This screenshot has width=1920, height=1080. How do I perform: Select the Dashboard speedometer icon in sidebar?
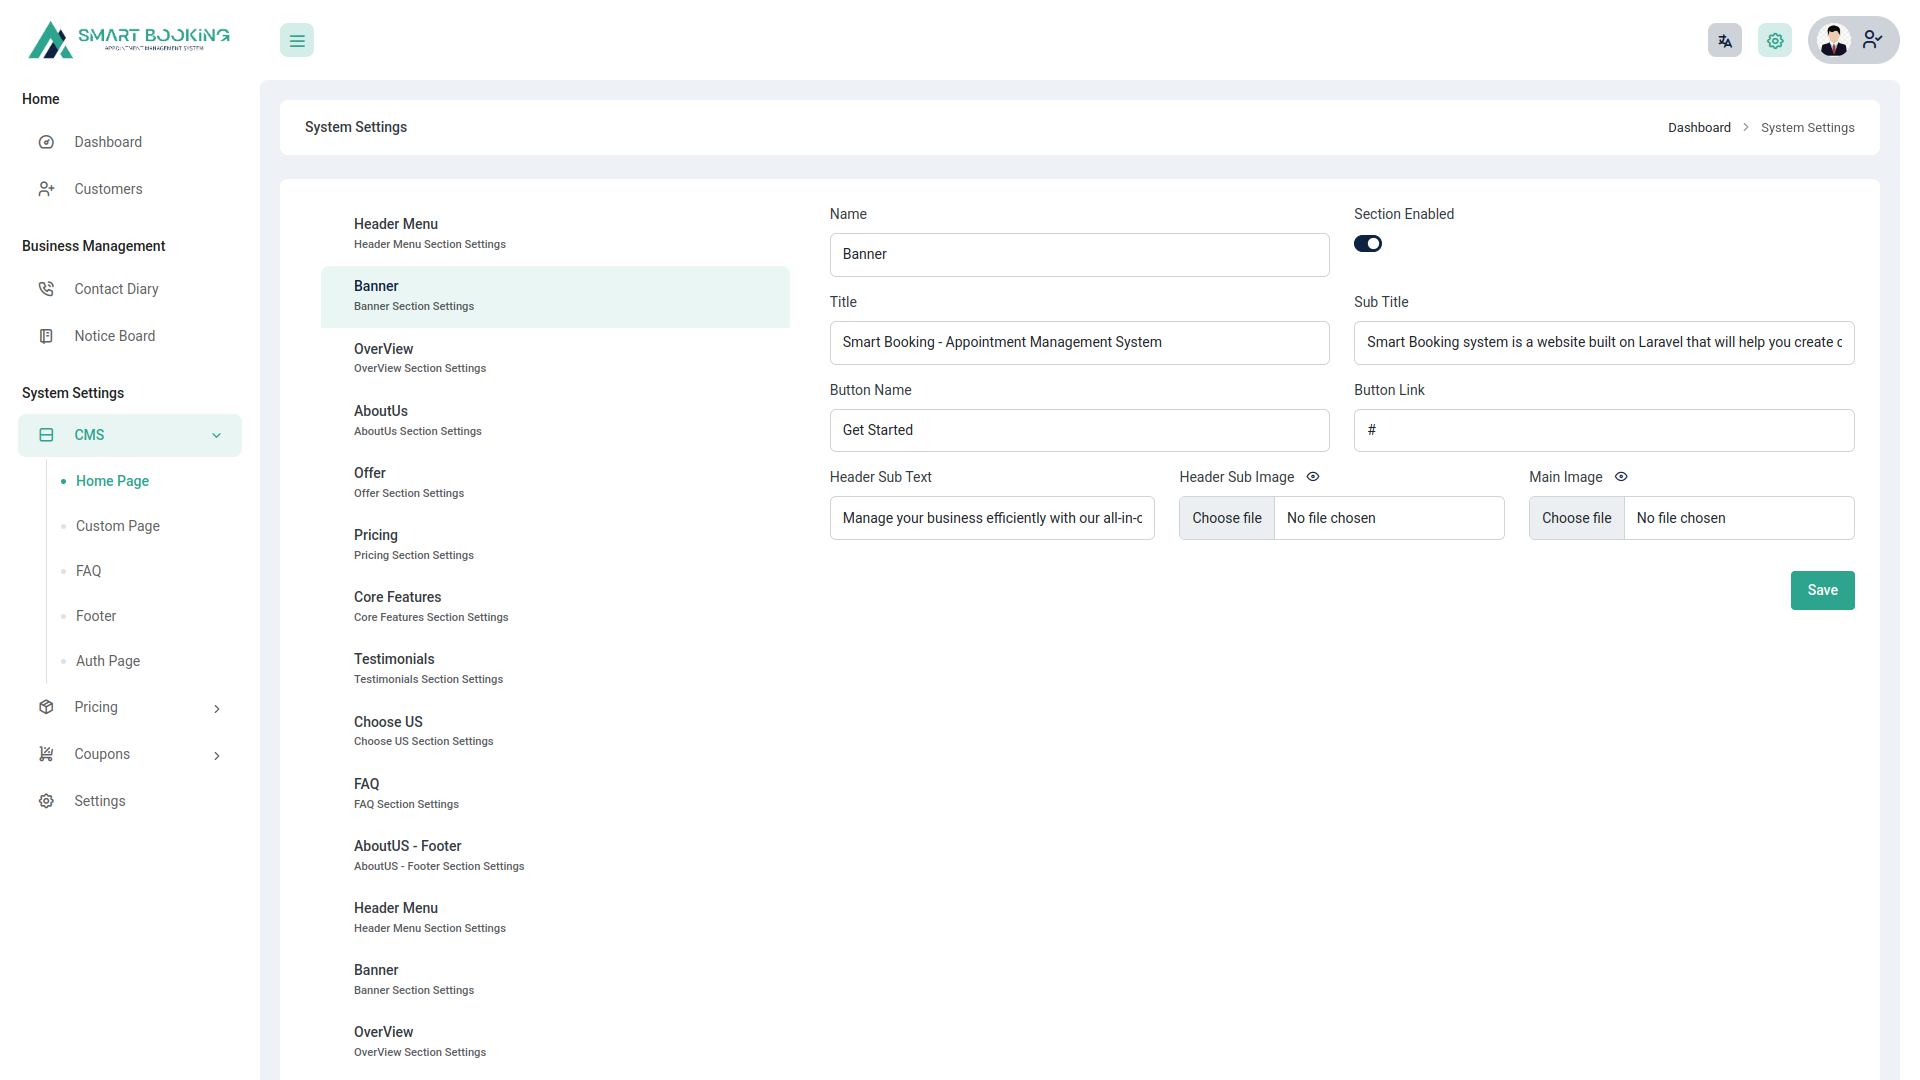pos(46,142)
